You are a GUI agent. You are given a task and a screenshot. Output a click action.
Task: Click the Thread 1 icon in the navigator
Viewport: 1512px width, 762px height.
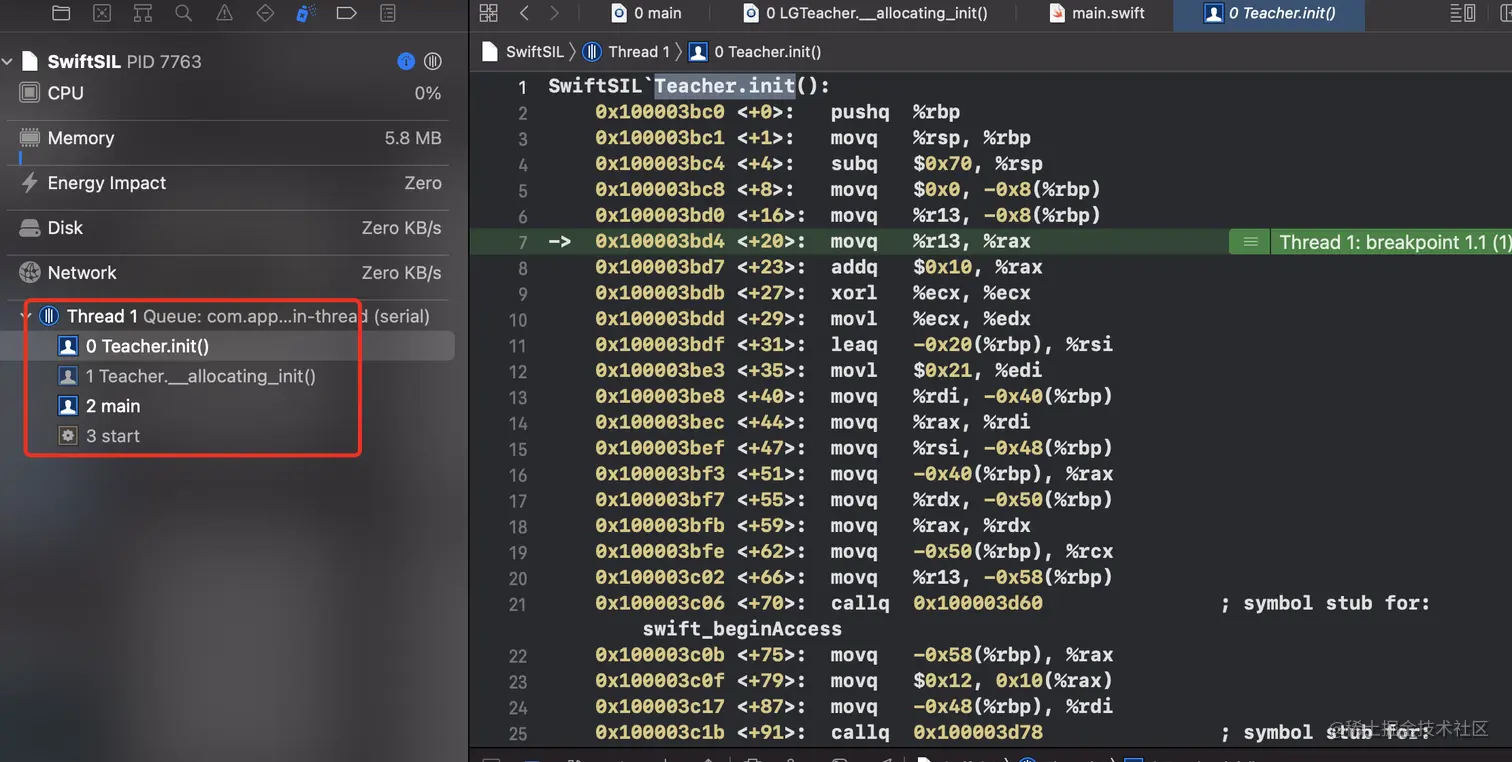49,316
